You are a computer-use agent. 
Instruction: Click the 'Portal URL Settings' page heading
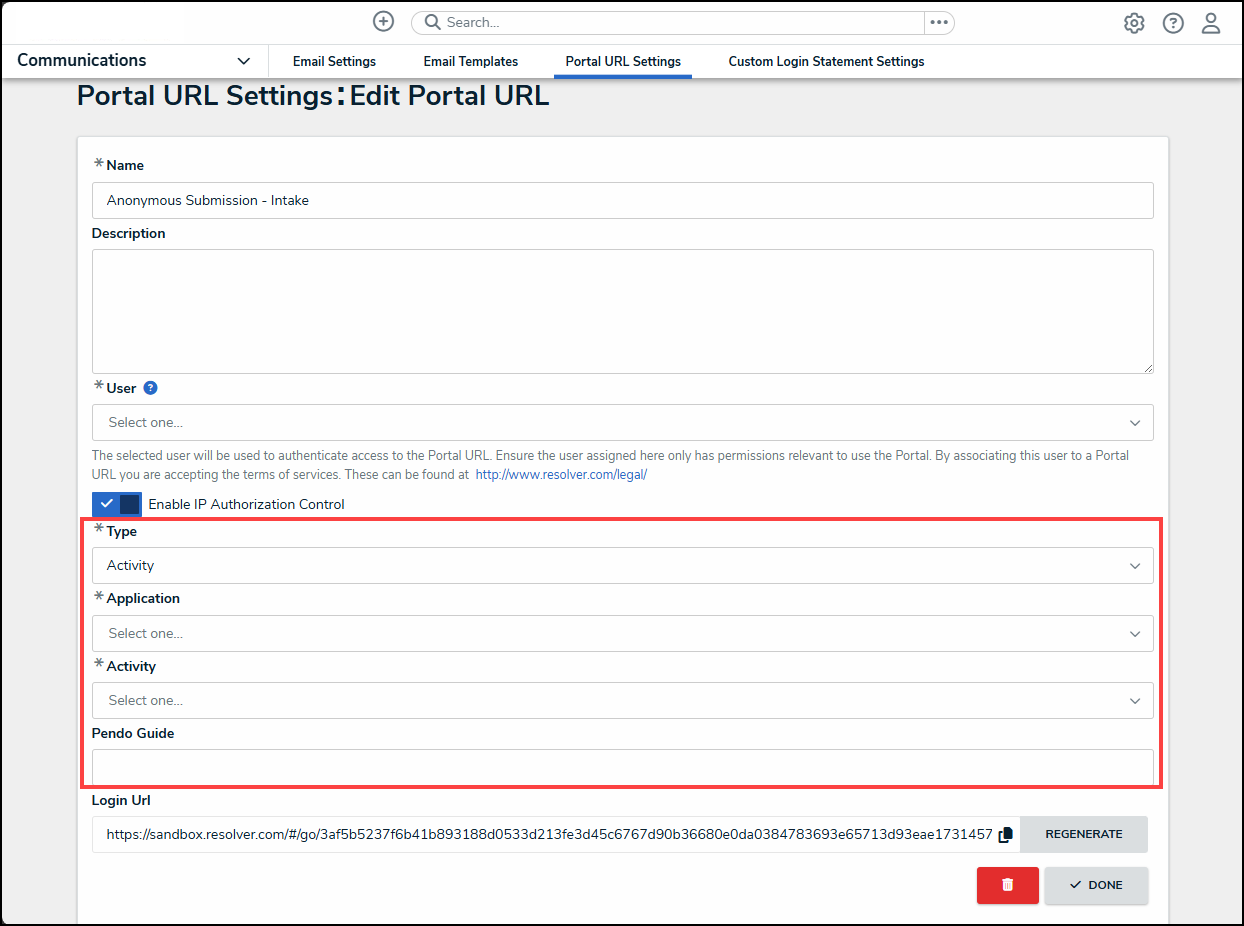(204, 96)
